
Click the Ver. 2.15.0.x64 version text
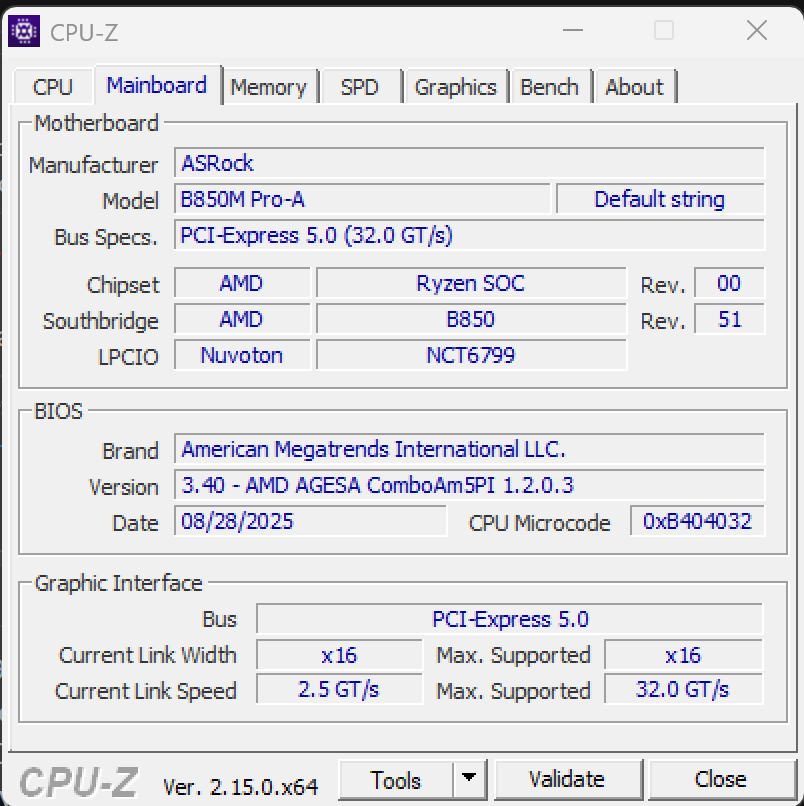point(240,786)
